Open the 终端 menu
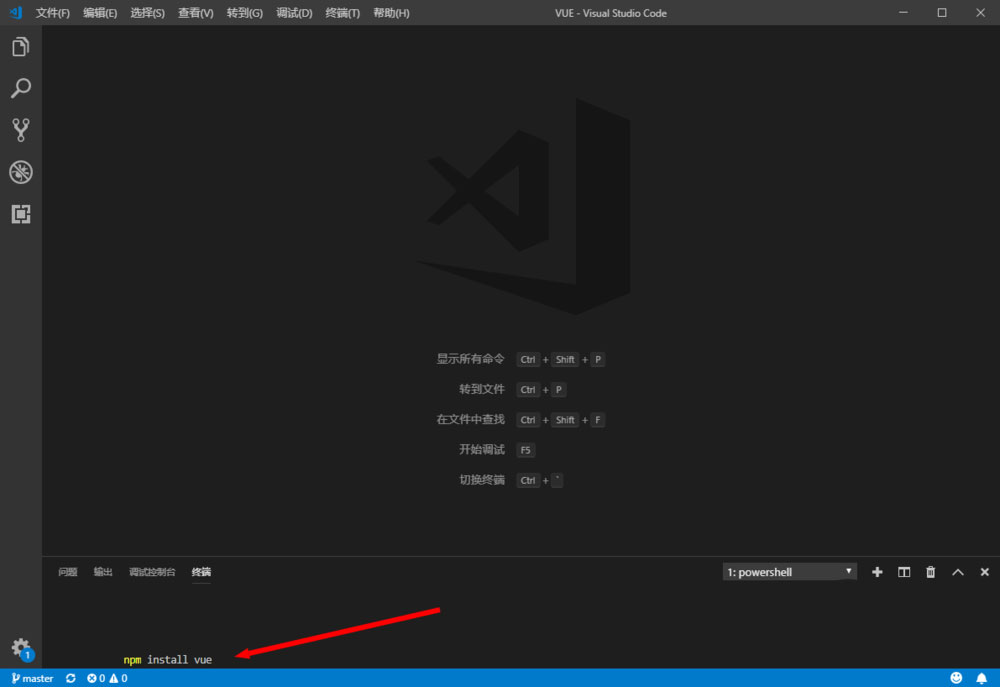The width and height of the screenshot is (1000, 687). pyautogui.click(x=341, y=13)
